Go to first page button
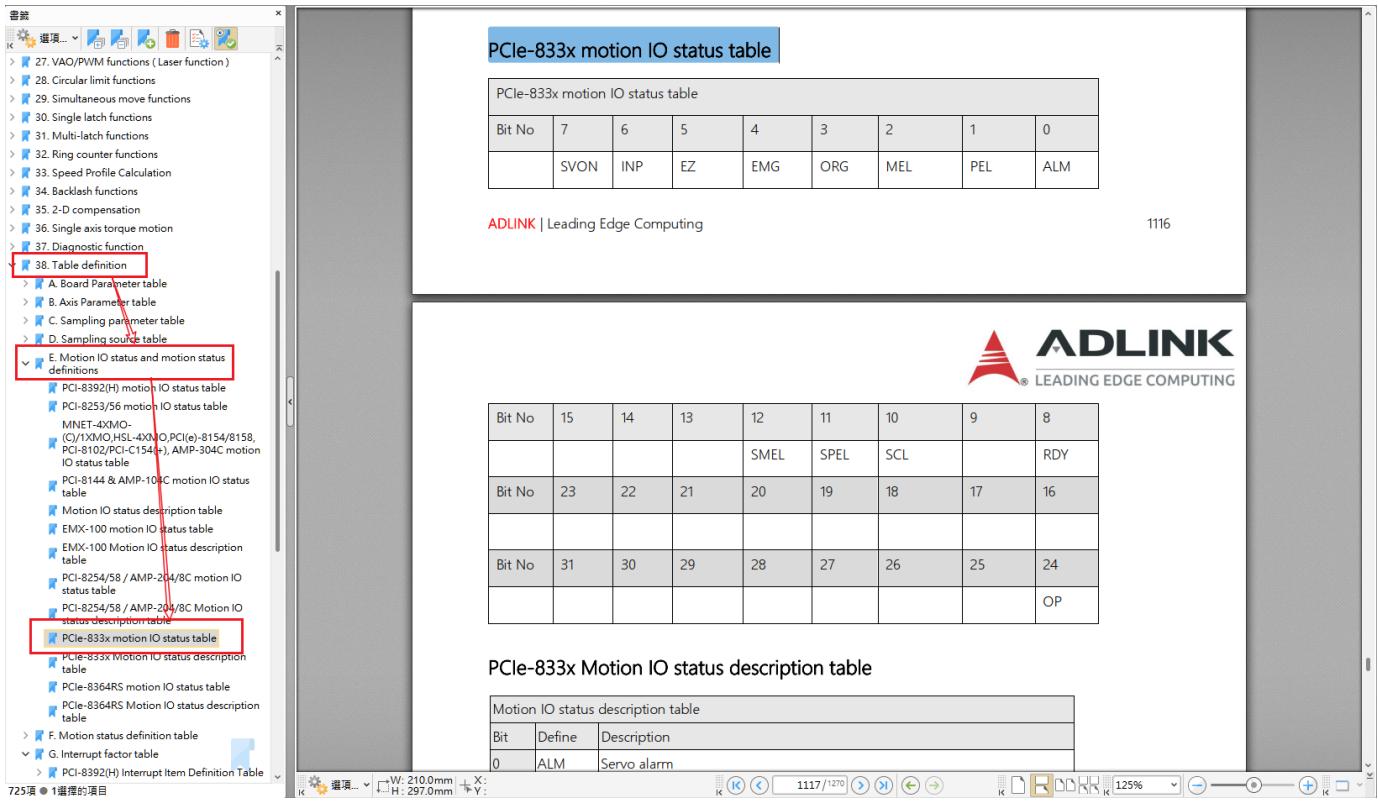Image resolution: width=1378 pixels, height=801 pixels. coord(736,783)
